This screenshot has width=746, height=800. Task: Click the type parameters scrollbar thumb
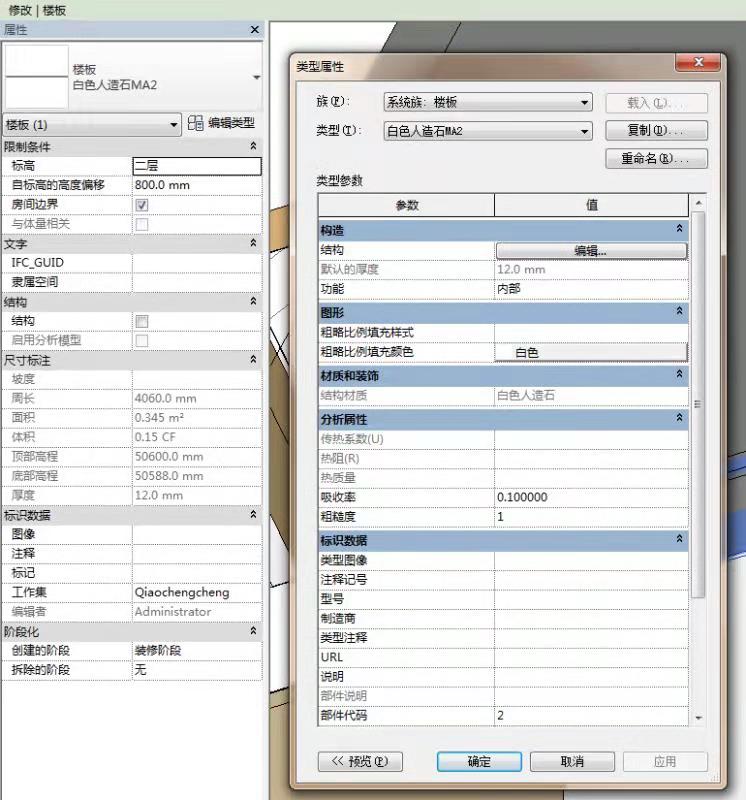[699, 404]
